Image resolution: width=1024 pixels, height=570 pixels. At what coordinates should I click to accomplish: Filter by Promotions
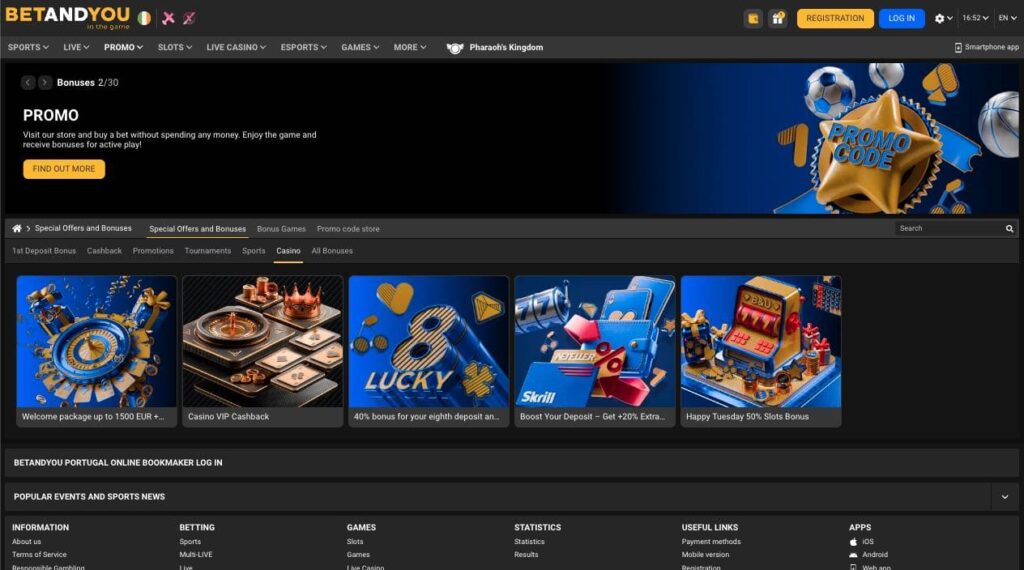153,251
